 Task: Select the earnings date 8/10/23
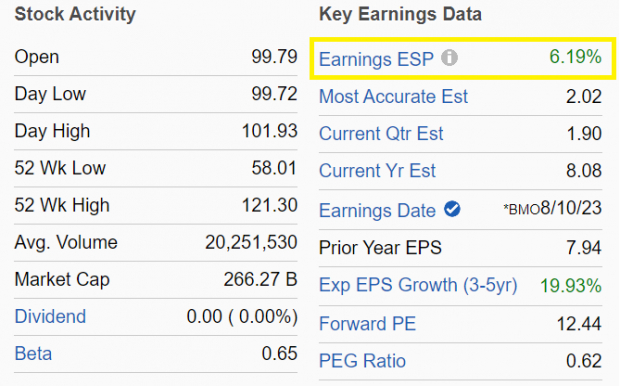pyautogui.click(x=571, y=208)
